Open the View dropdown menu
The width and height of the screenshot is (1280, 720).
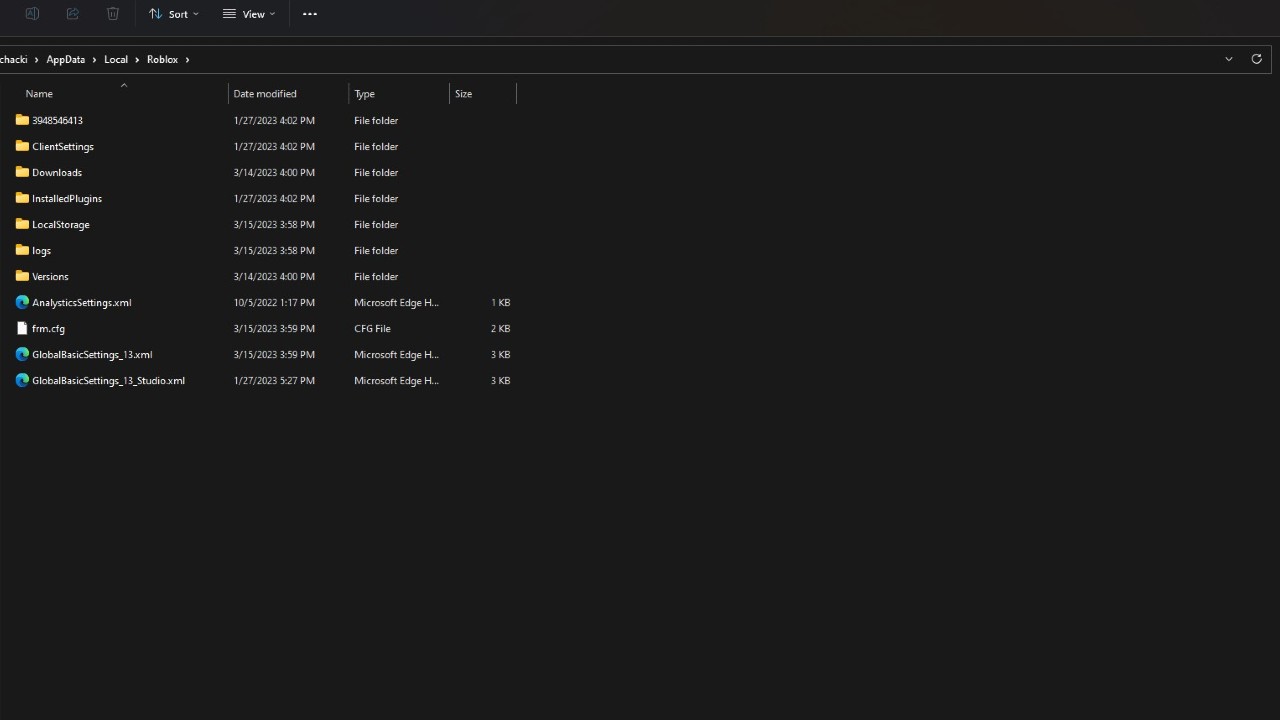pos(249,14)
